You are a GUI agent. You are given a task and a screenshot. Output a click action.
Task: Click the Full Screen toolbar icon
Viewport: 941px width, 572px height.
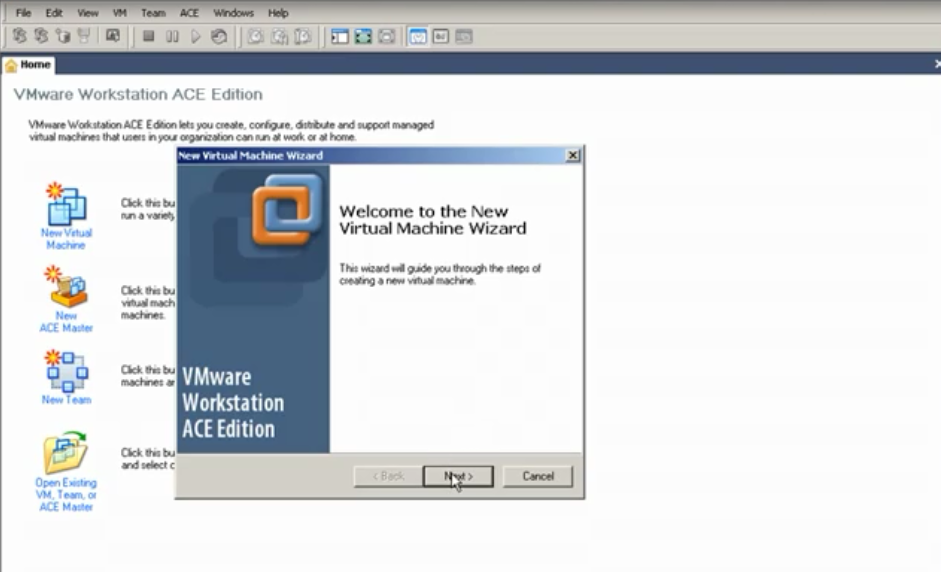pyautogui.click(x=363, y=37)
